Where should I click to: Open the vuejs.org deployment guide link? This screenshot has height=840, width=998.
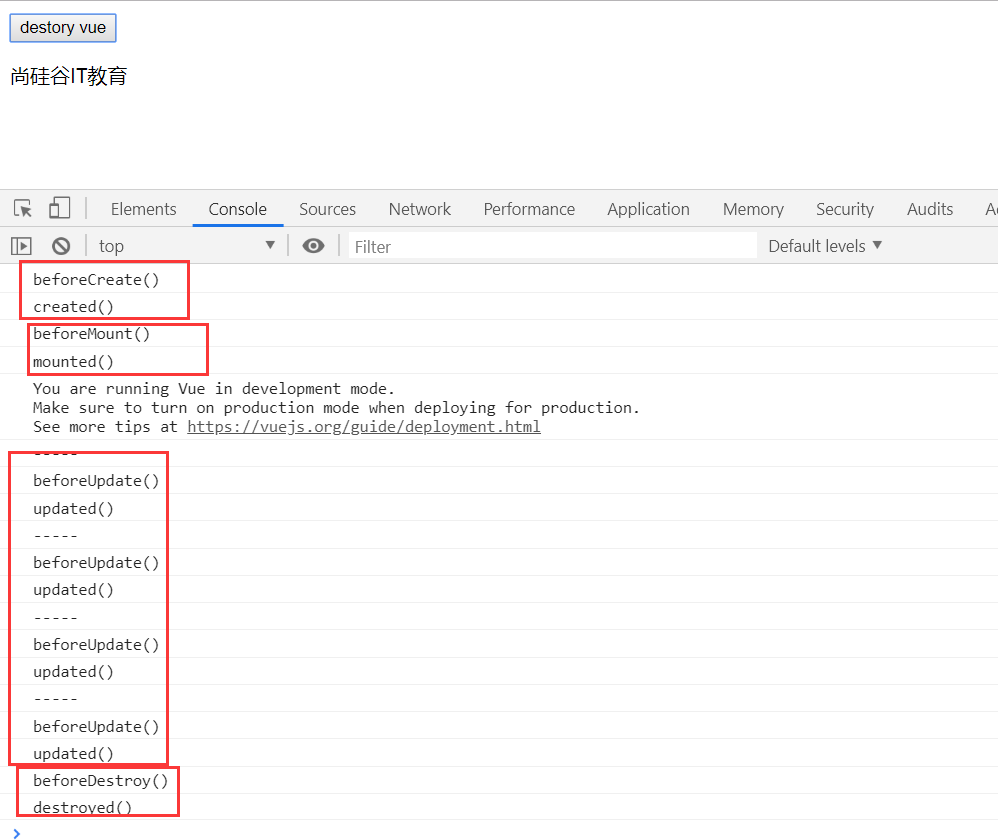[363, 427]
